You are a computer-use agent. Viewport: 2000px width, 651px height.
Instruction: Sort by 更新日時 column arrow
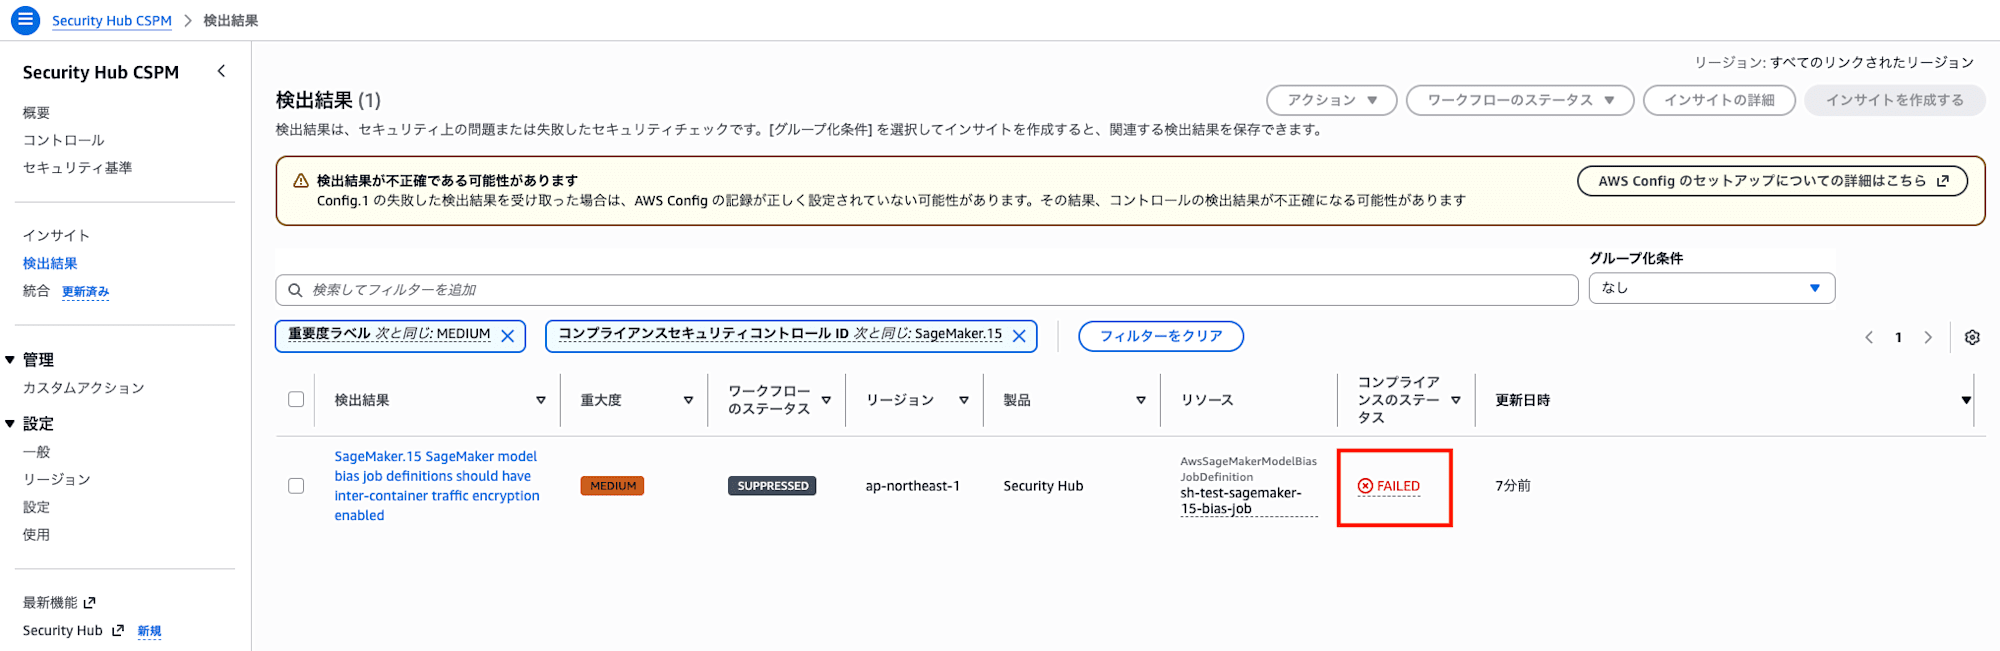click(1966, 400)
